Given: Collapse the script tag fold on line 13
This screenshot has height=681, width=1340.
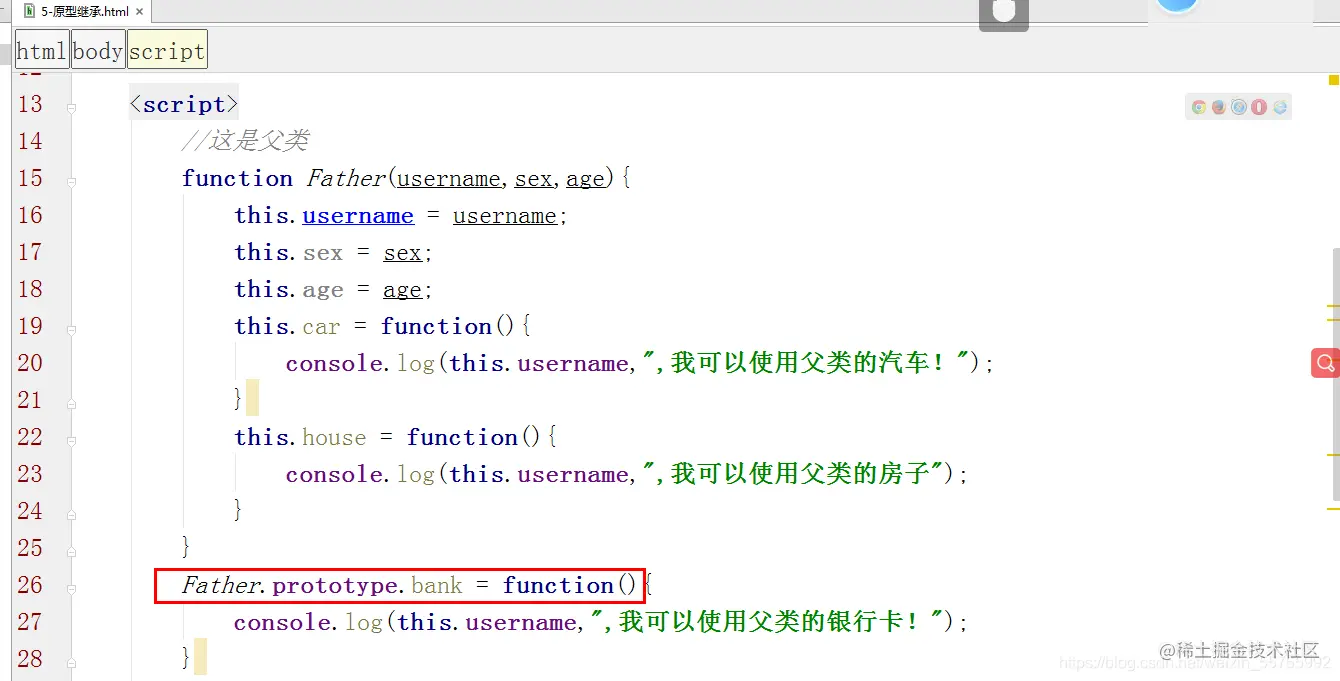Looking at the screenshot, I should pyautogui.click(x=71, y=106).
